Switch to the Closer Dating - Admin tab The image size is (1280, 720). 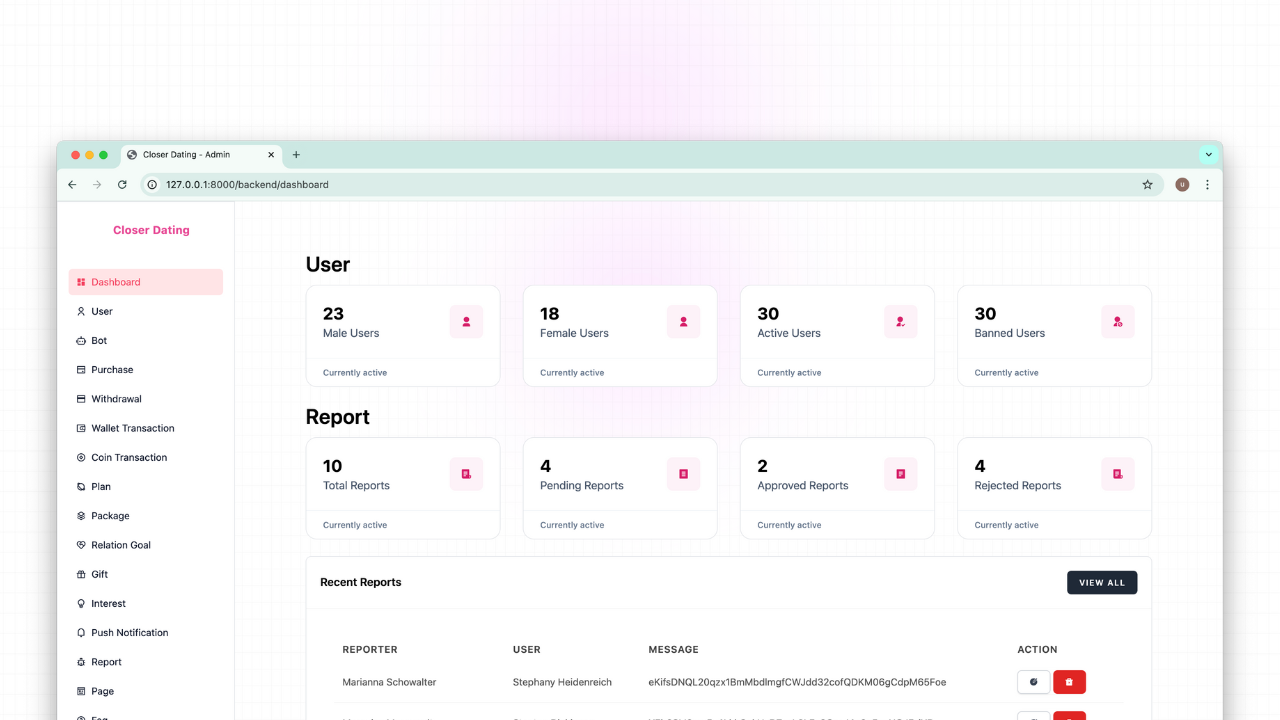190,155
